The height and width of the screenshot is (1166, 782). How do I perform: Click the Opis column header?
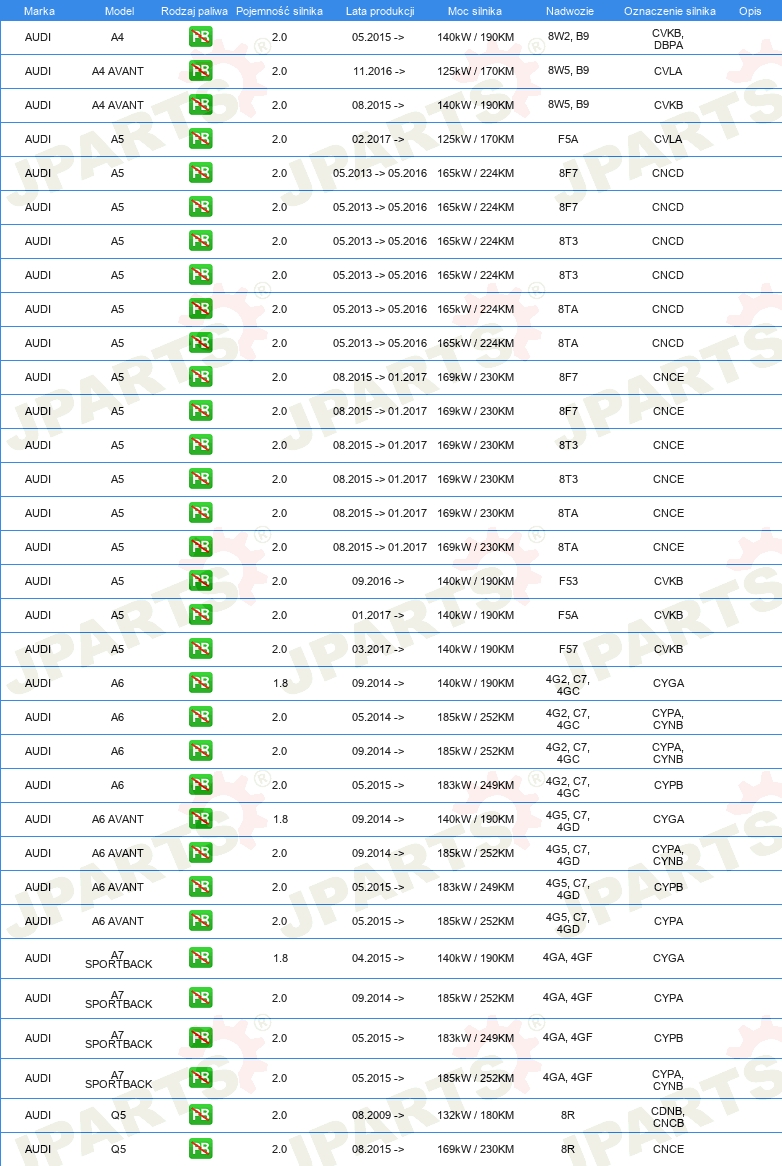[750, 11]
